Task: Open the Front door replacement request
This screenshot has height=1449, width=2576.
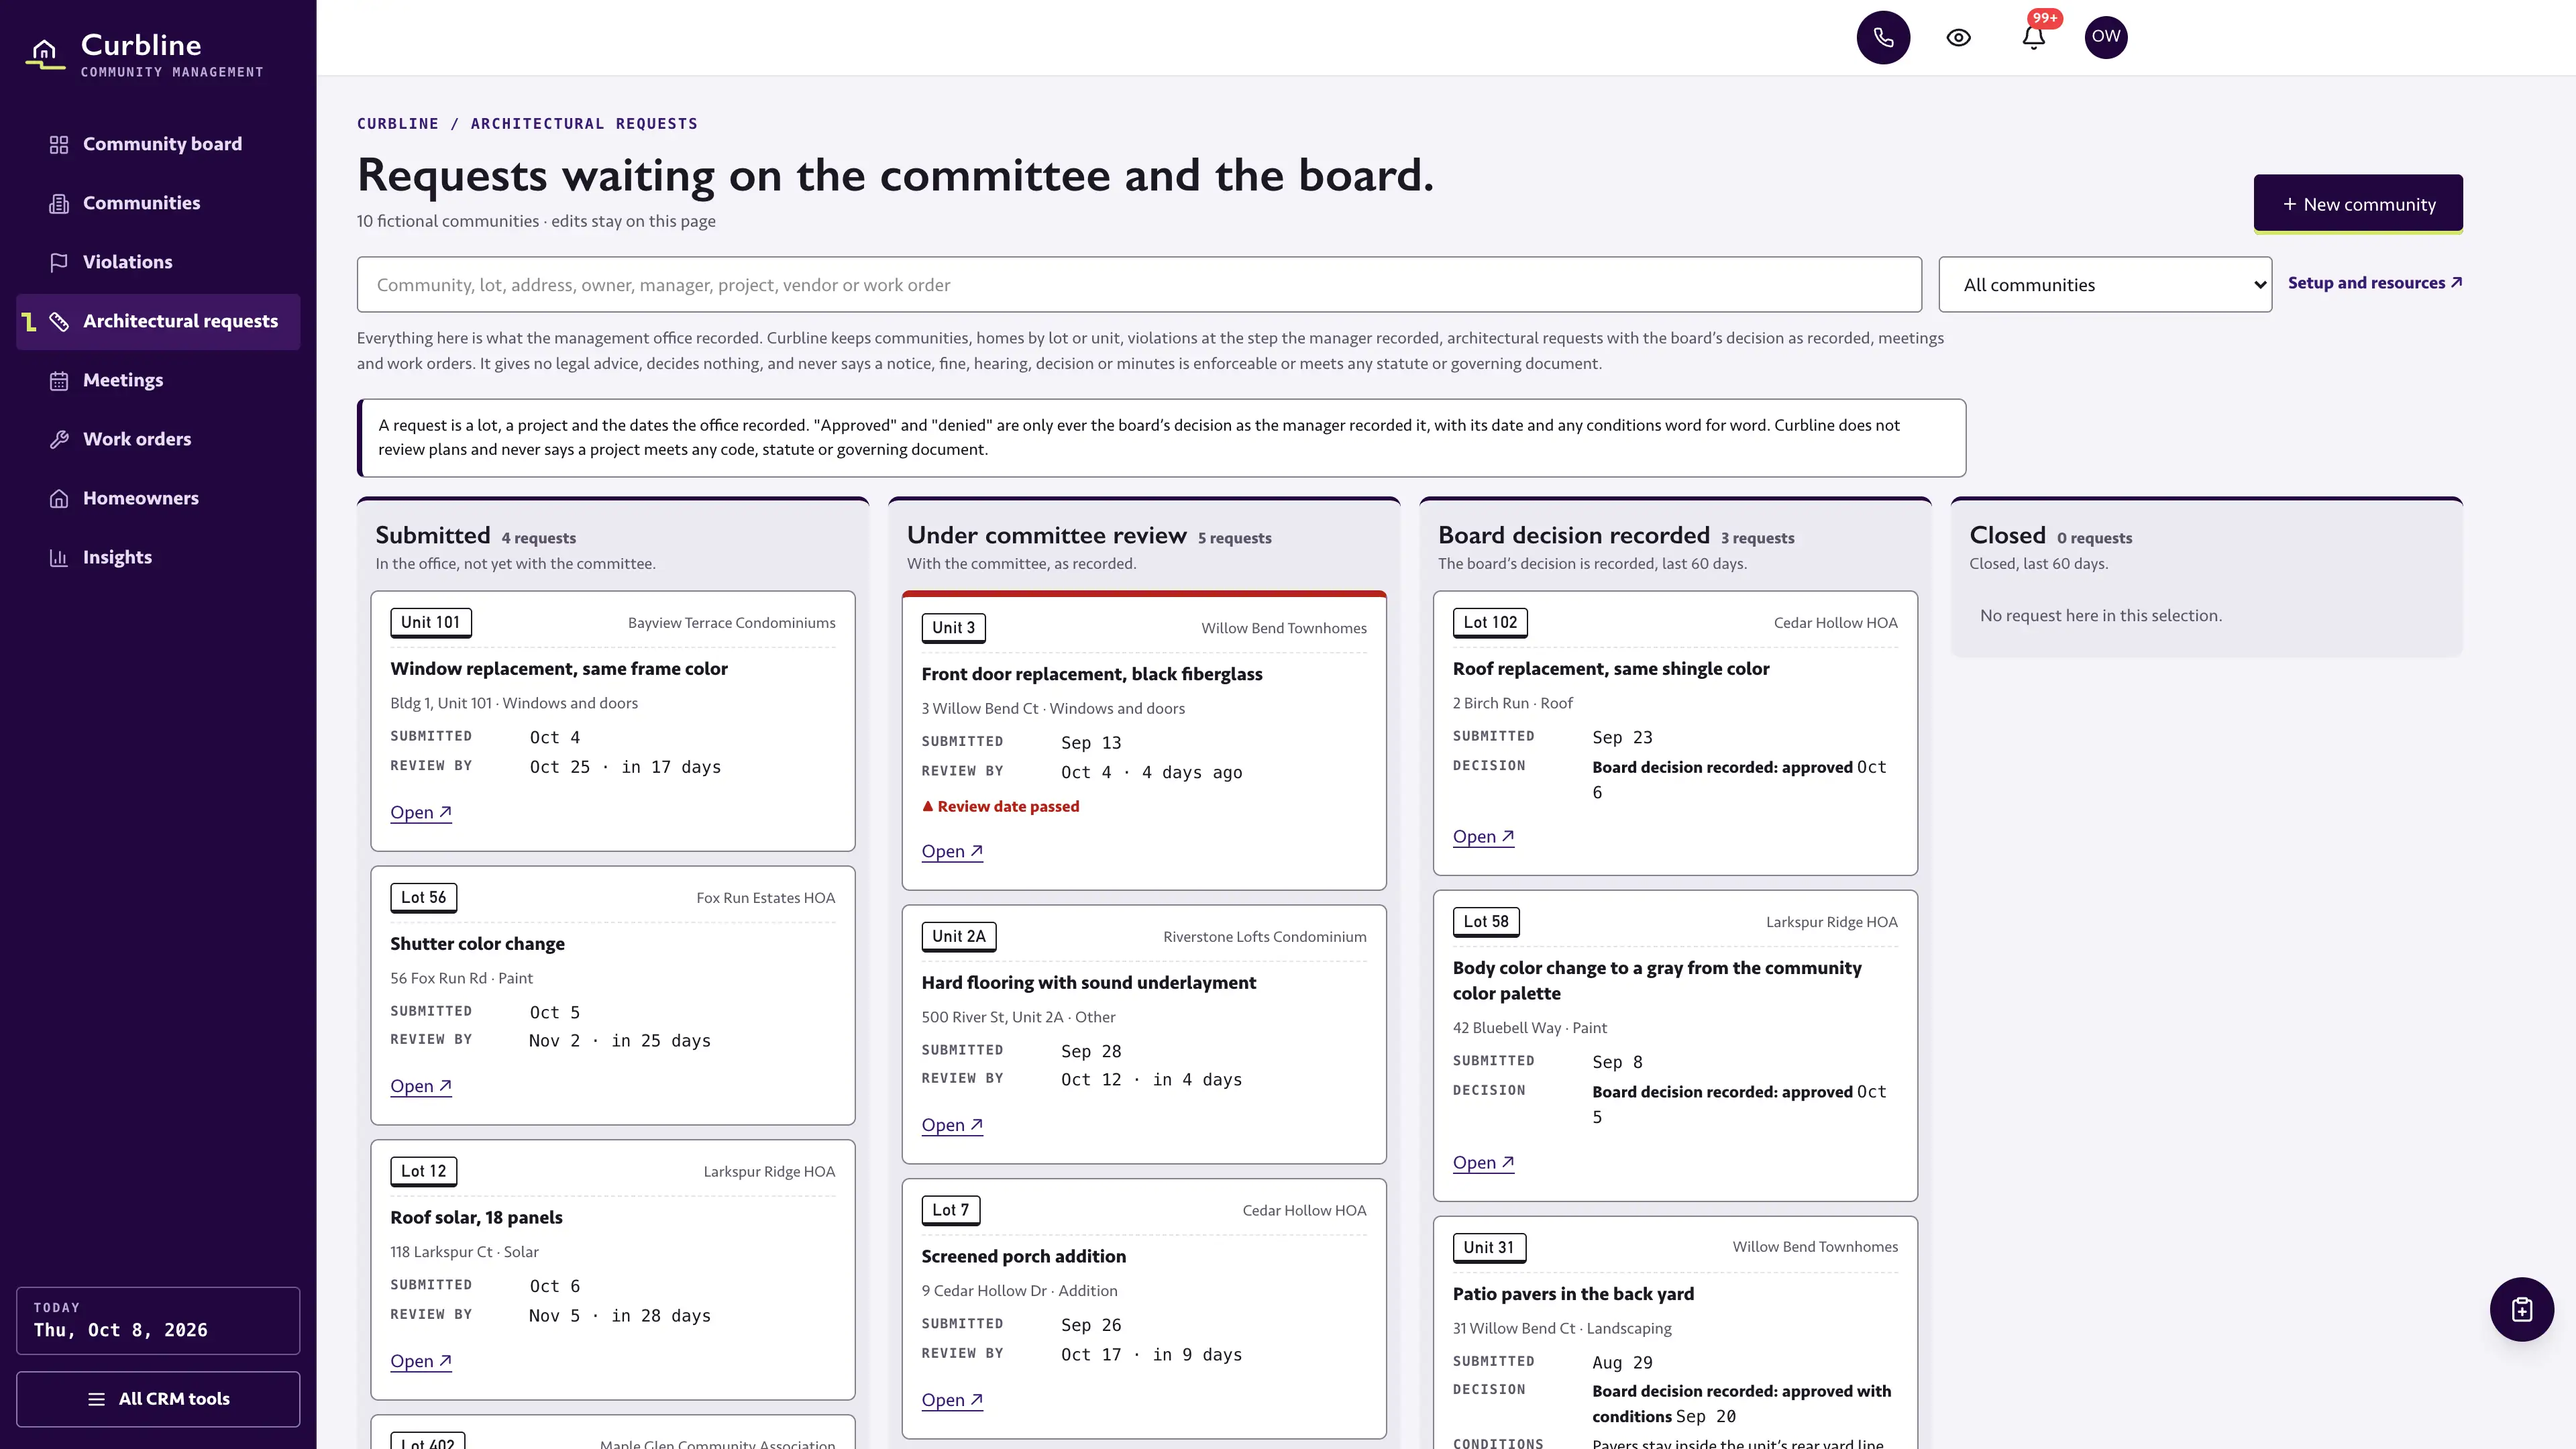Action: (952, 851)
